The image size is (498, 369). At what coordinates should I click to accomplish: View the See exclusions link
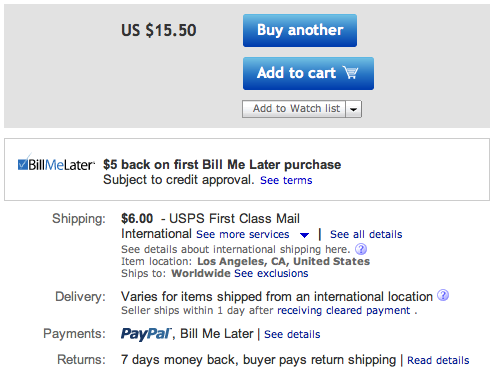tap(271, 273)
